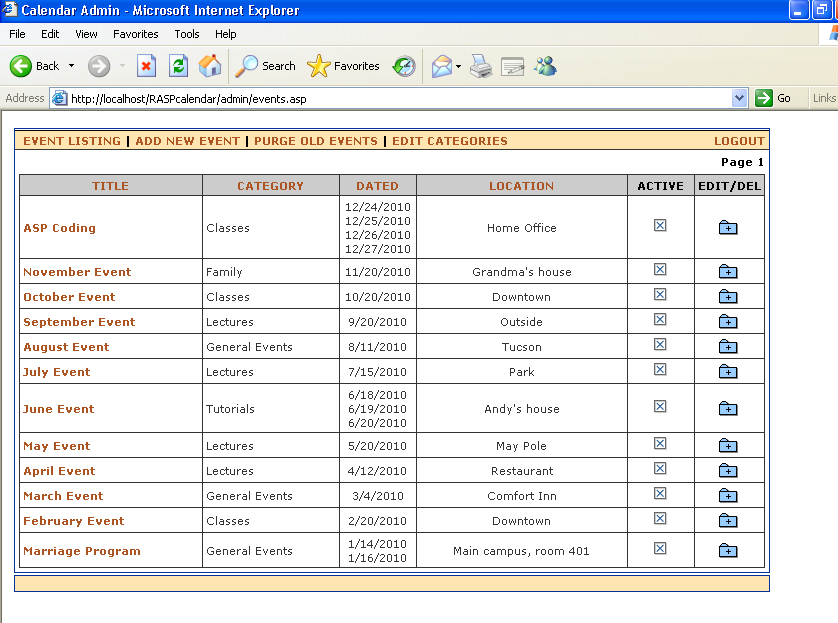This screenshot has height=623, width=838.
Task: Toggle active checkbox for August Event
Action: click(660, 344)
